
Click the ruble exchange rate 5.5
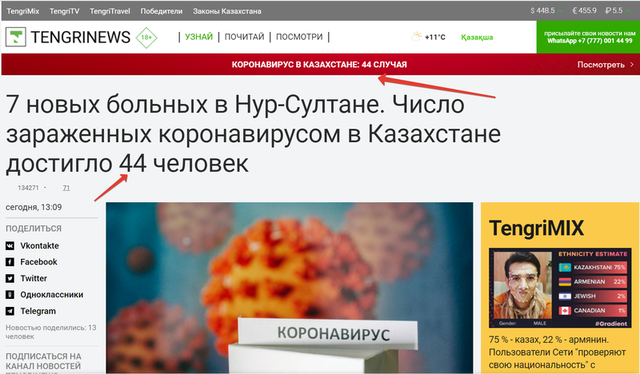[614, 11]
